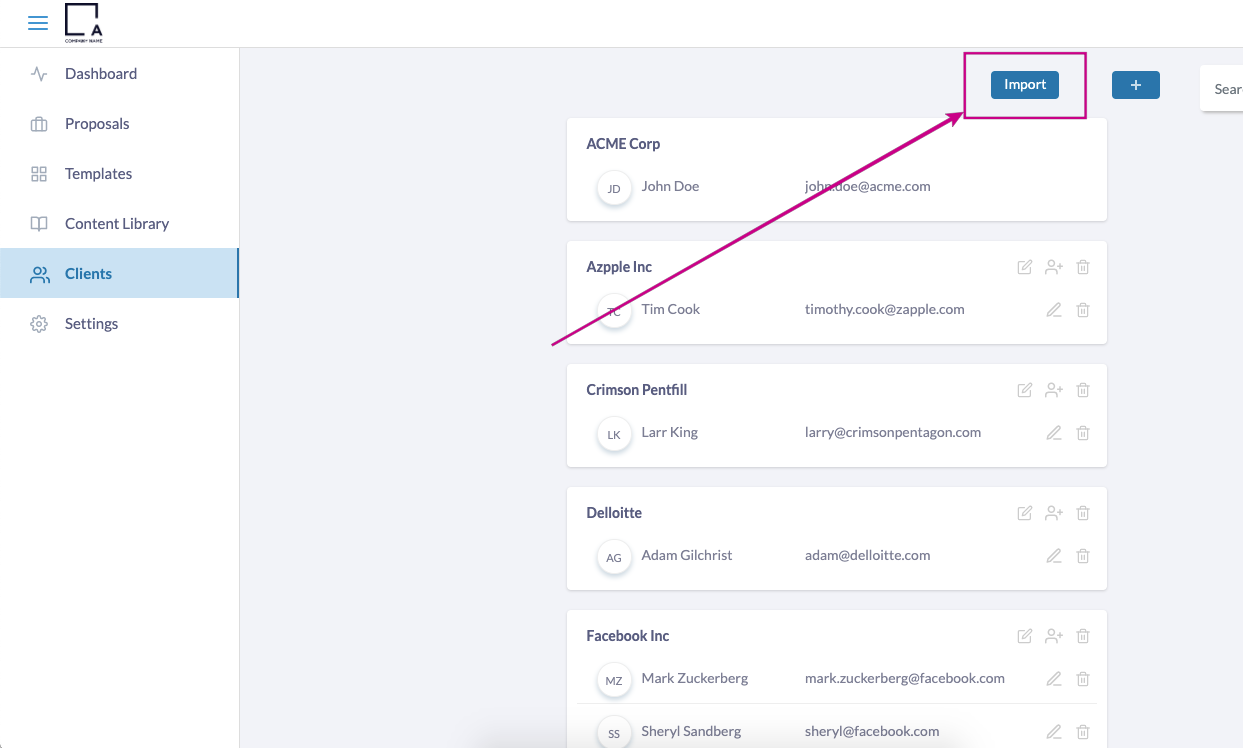1243x748 pixels.
Task: Click the ACME Corp company name
Action: (623, 144)
